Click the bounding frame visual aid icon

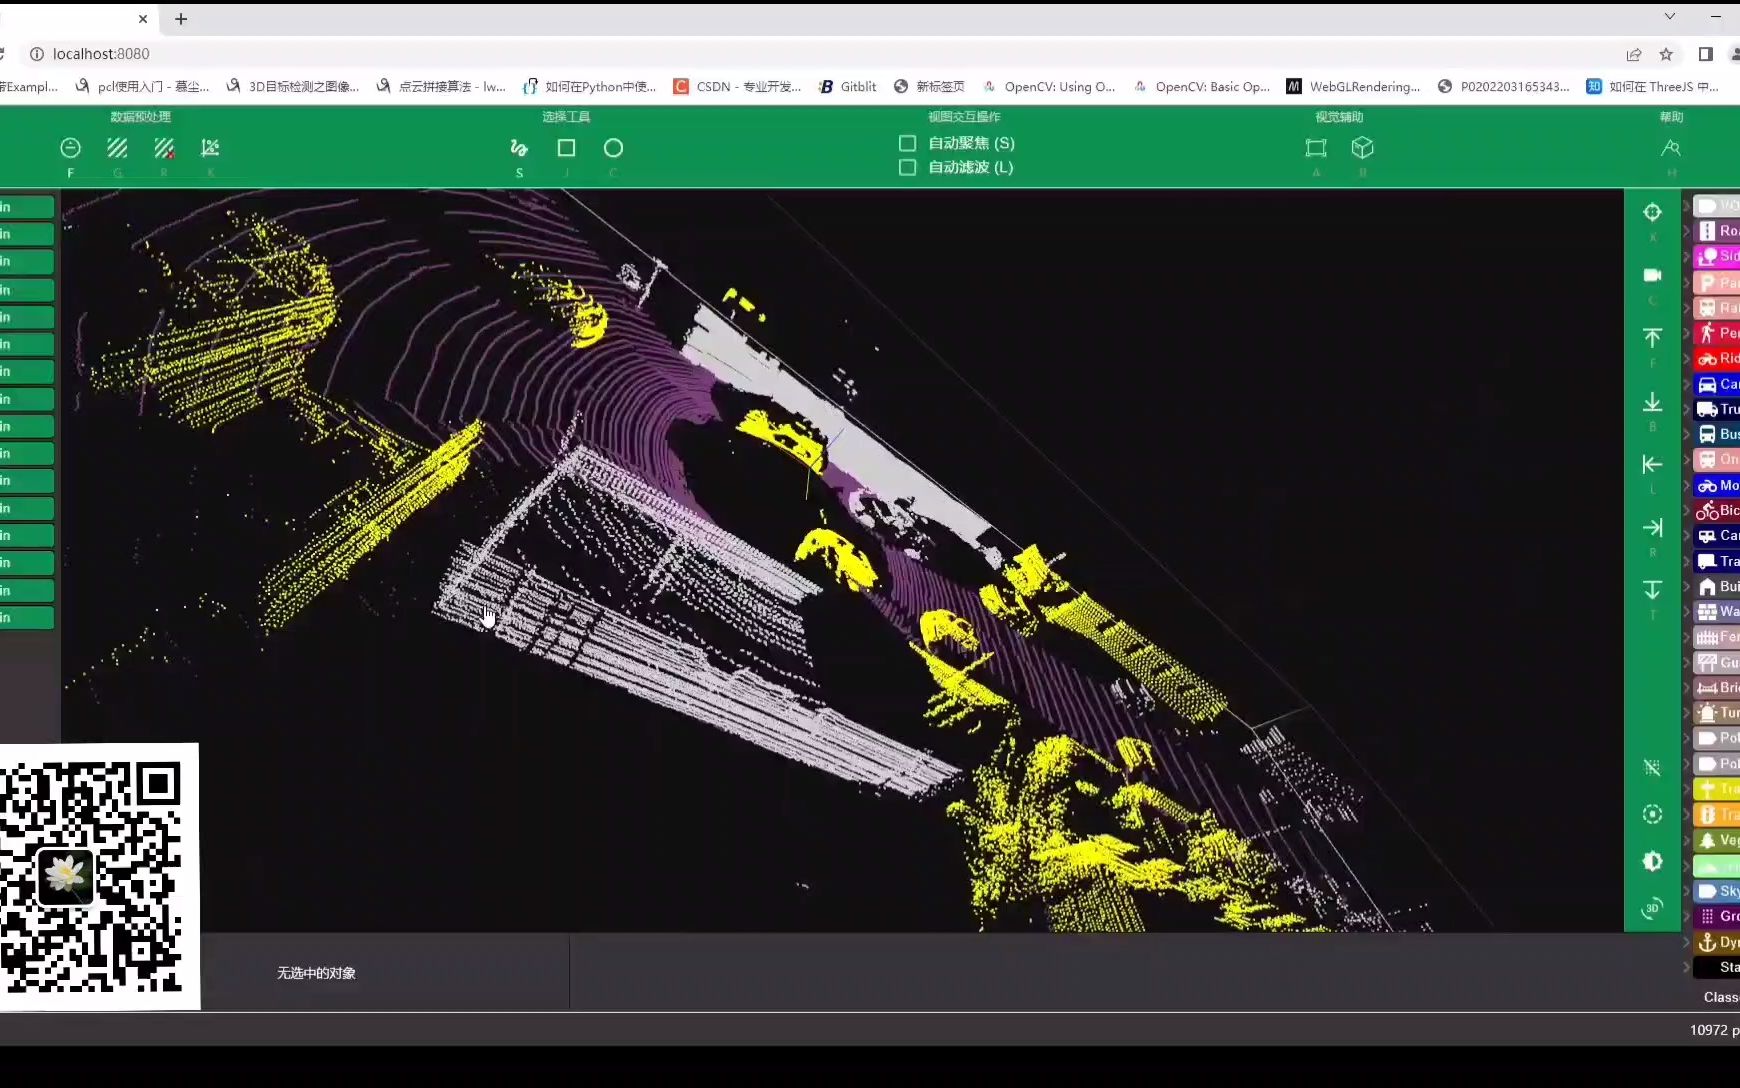tap(1316, 148)
